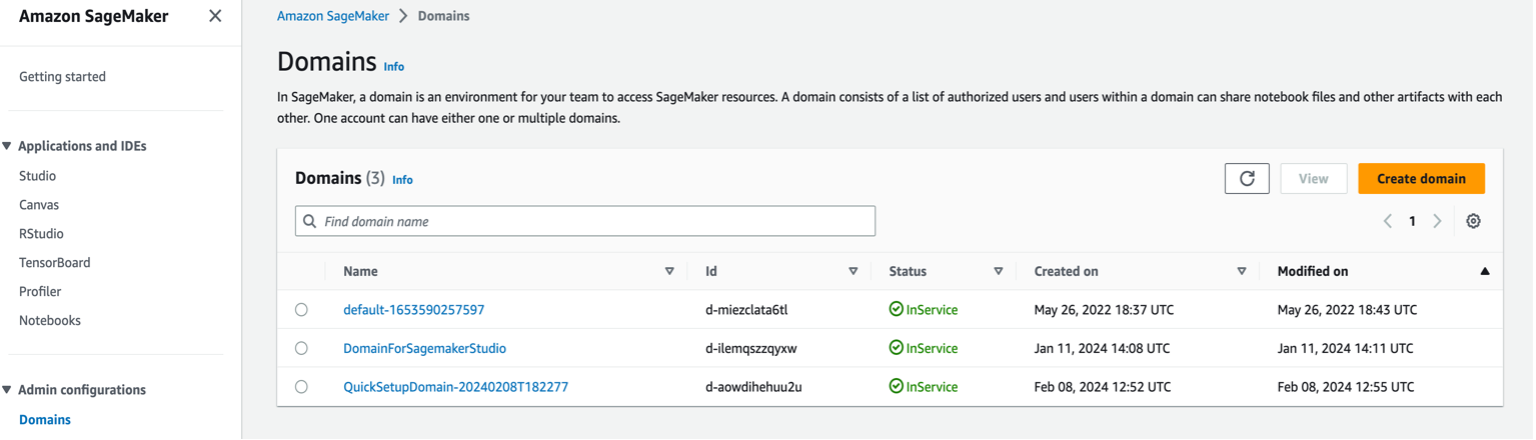Open Studio in the sidebar
The image size is (1536, 440).
pyautogui.click(x=37, y=176)
